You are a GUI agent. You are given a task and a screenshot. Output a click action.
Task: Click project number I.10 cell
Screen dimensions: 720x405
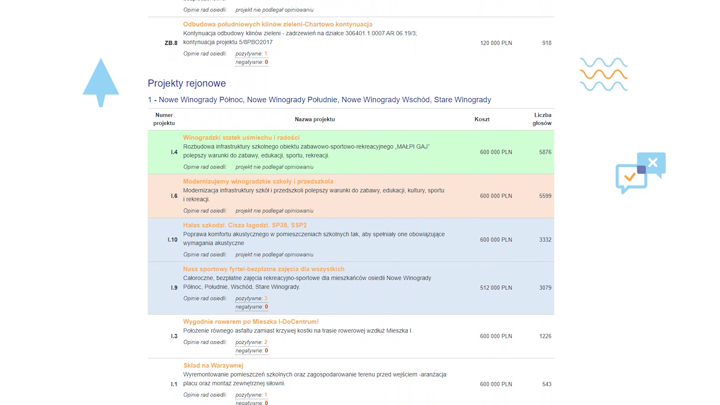click(172, 240)
